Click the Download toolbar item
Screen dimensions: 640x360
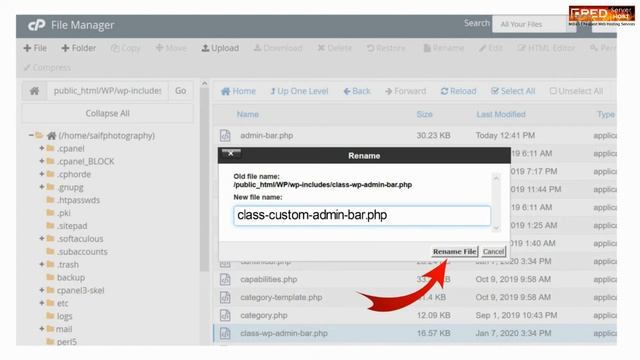[278, 48]
